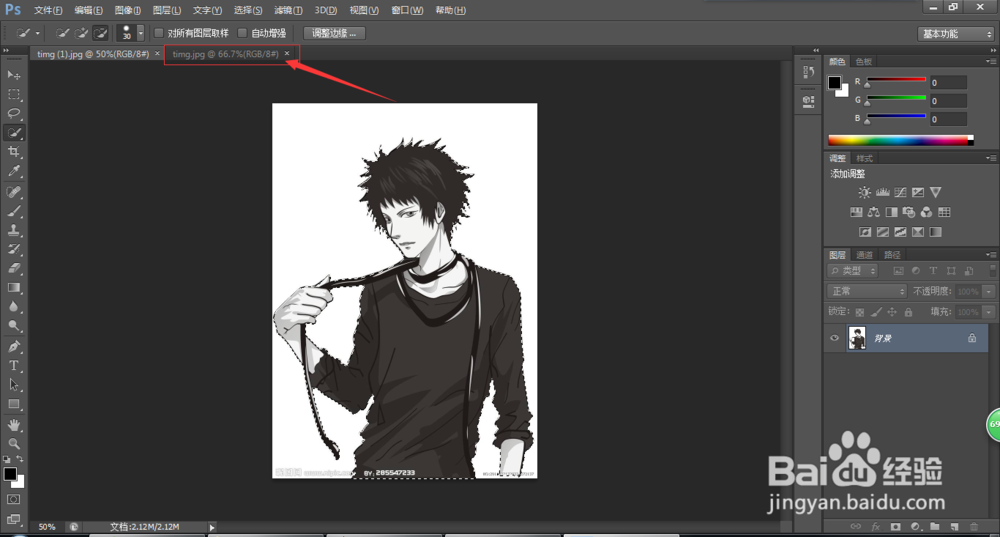Open the 滤镜(T) menu
The image size is (1000, 537).
click(288, 10)
